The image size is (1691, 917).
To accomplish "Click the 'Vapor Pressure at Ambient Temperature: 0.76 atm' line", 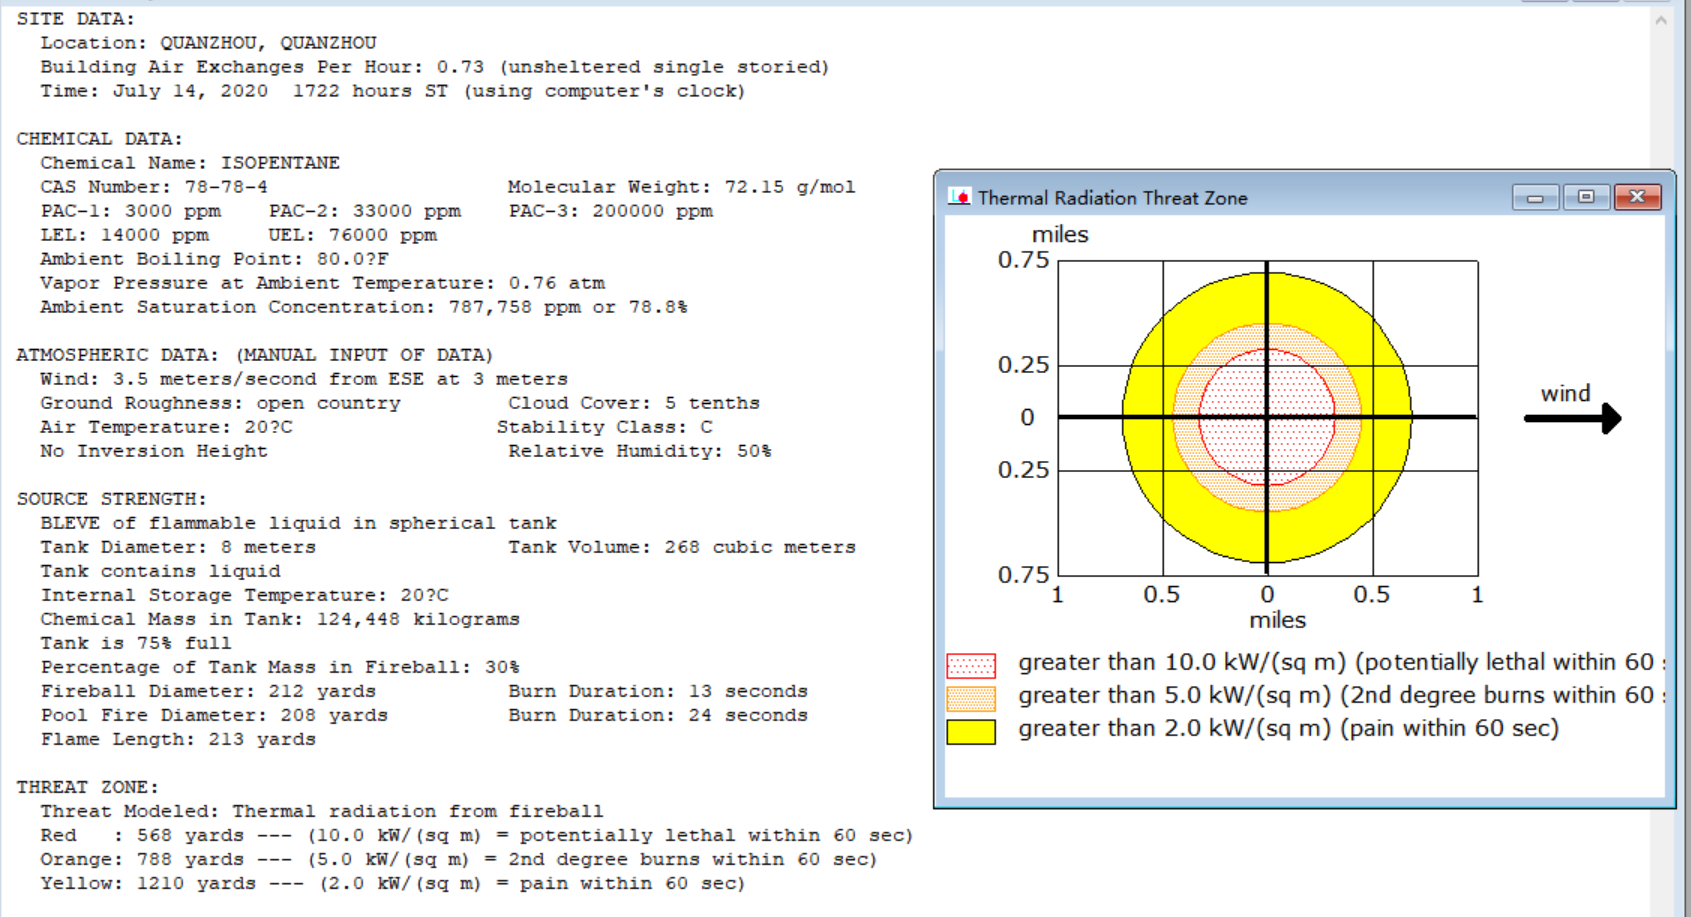I will 322,283.
